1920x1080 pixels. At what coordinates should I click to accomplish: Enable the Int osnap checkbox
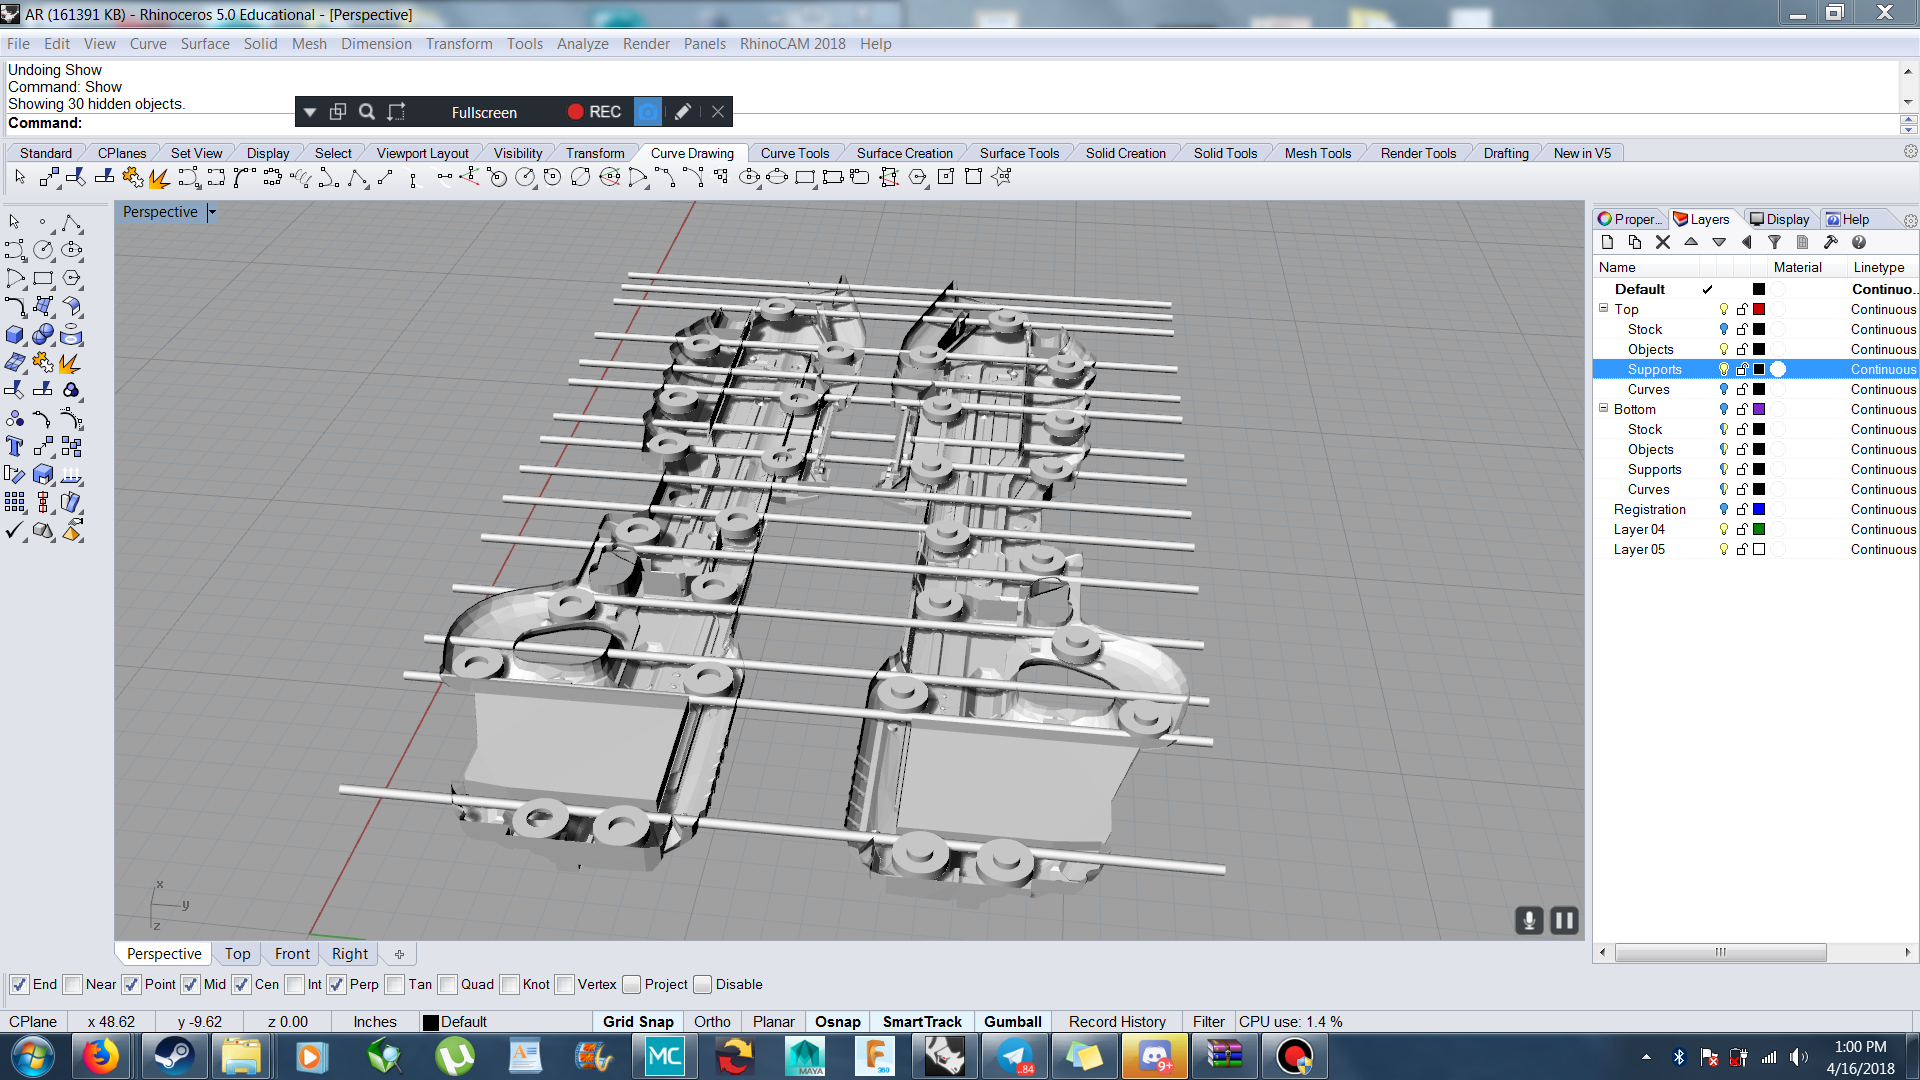pos(294,985)
